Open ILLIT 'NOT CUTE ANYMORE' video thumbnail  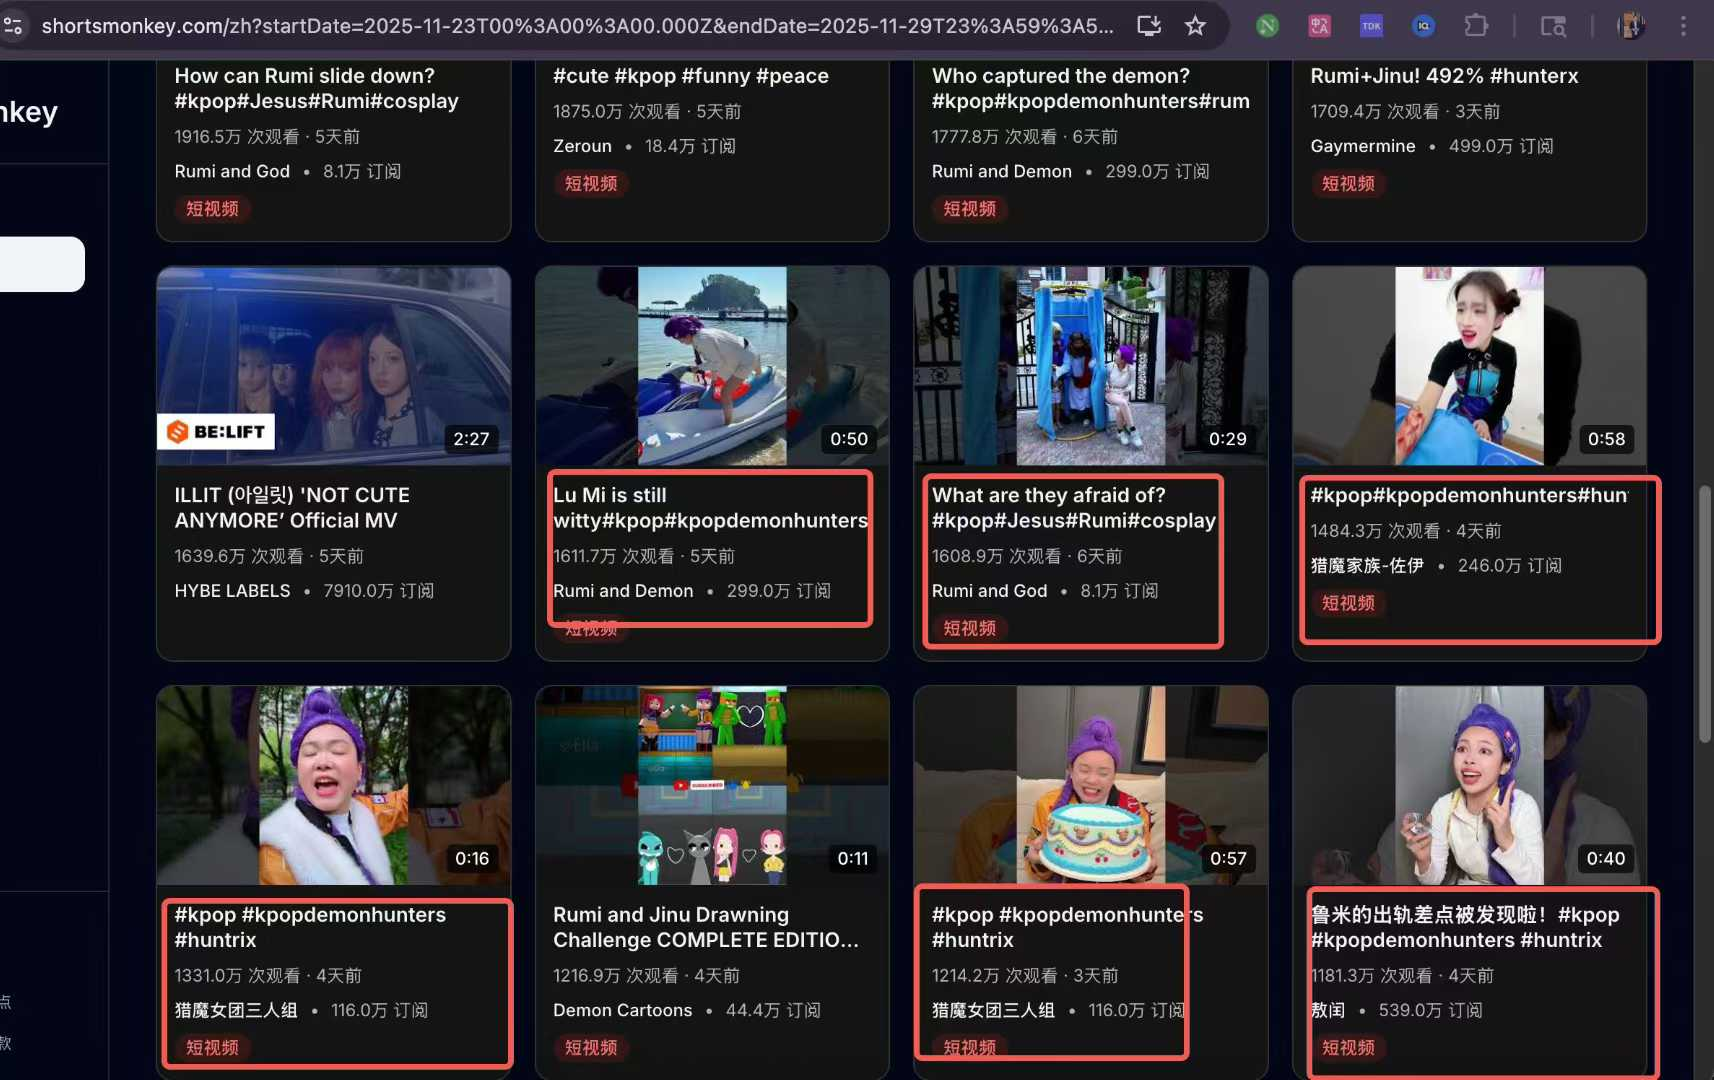pyautogui.click(x=334, y=366)
